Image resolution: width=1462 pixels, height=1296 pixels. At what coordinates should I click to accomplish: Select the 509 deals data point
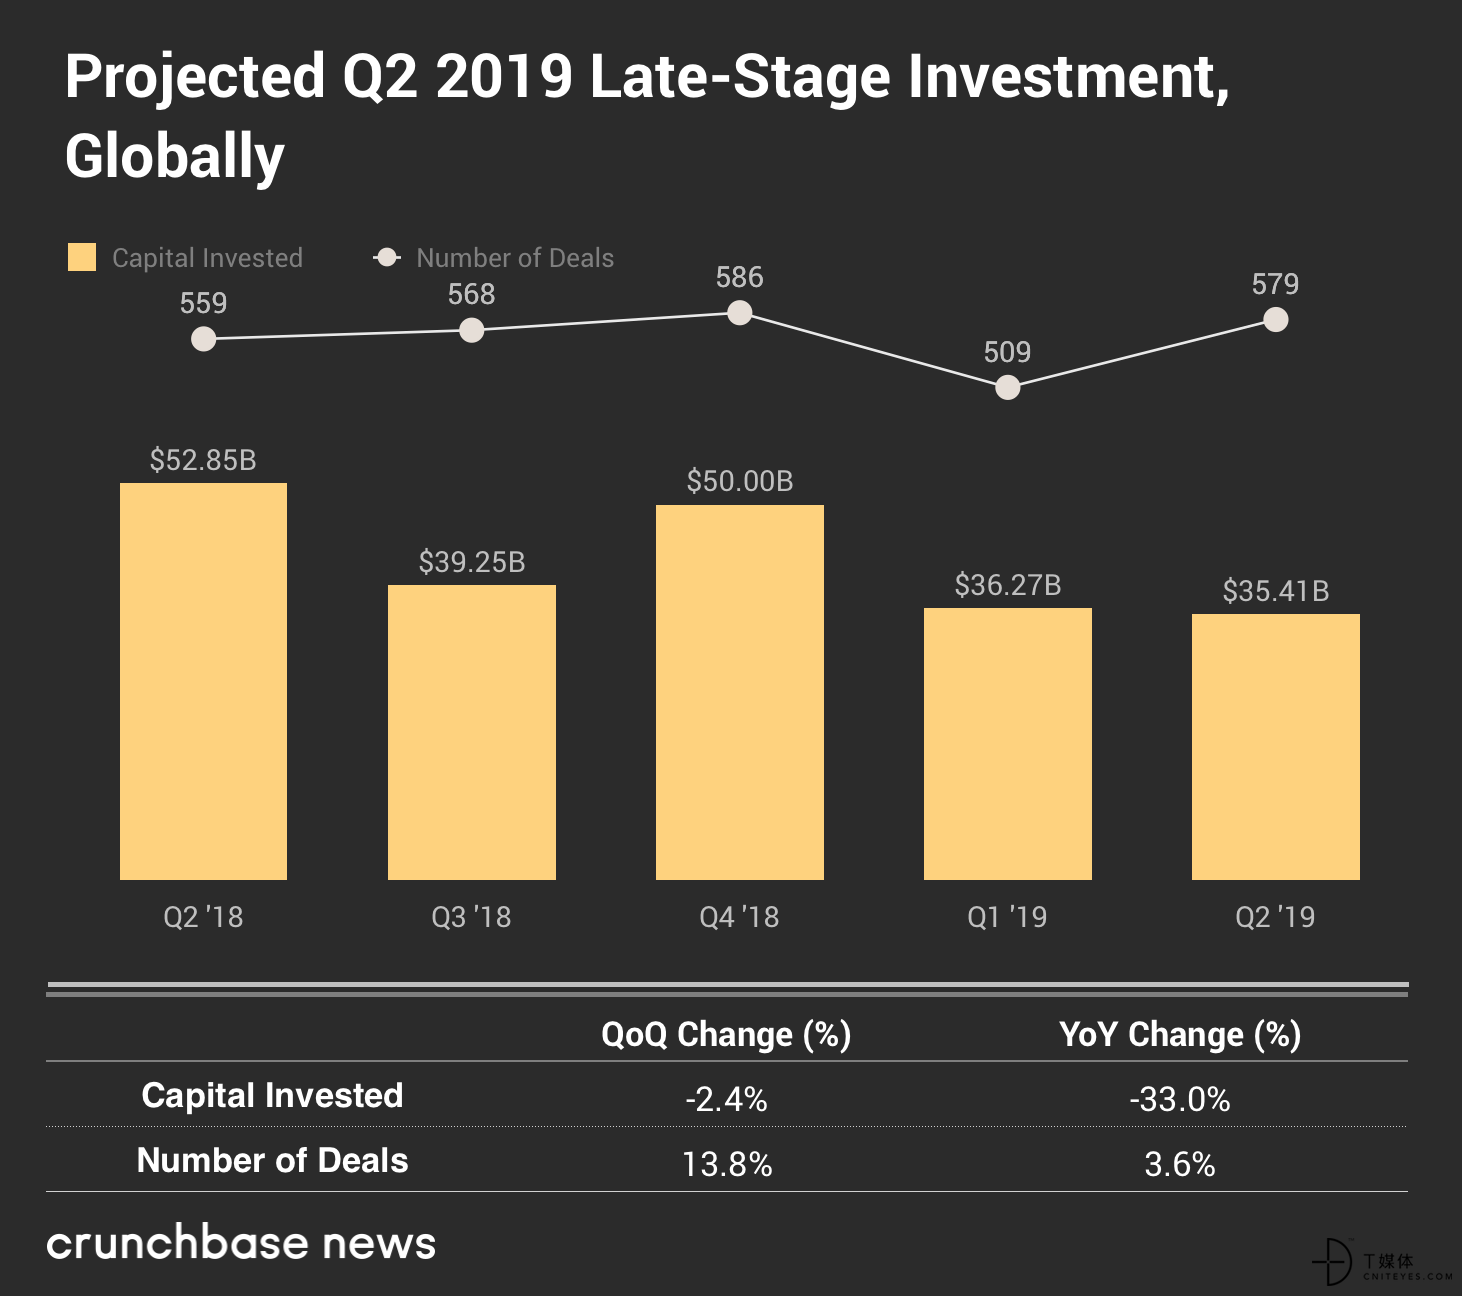tap(1007, 387)
